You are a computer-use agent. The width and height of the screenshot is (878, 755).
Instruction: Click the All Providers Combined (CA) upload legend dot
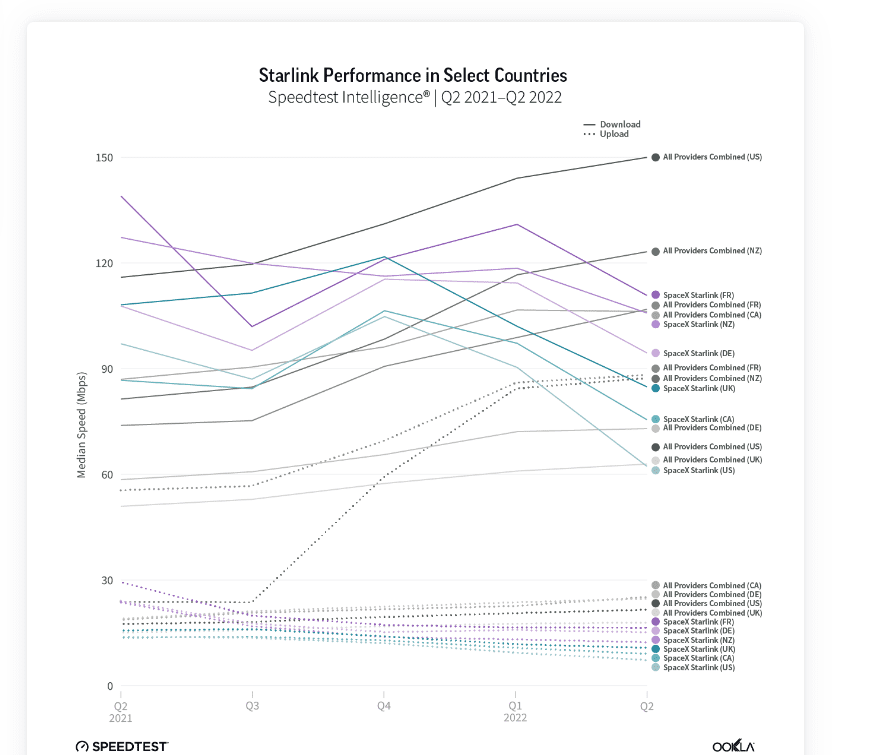[655, 585]
